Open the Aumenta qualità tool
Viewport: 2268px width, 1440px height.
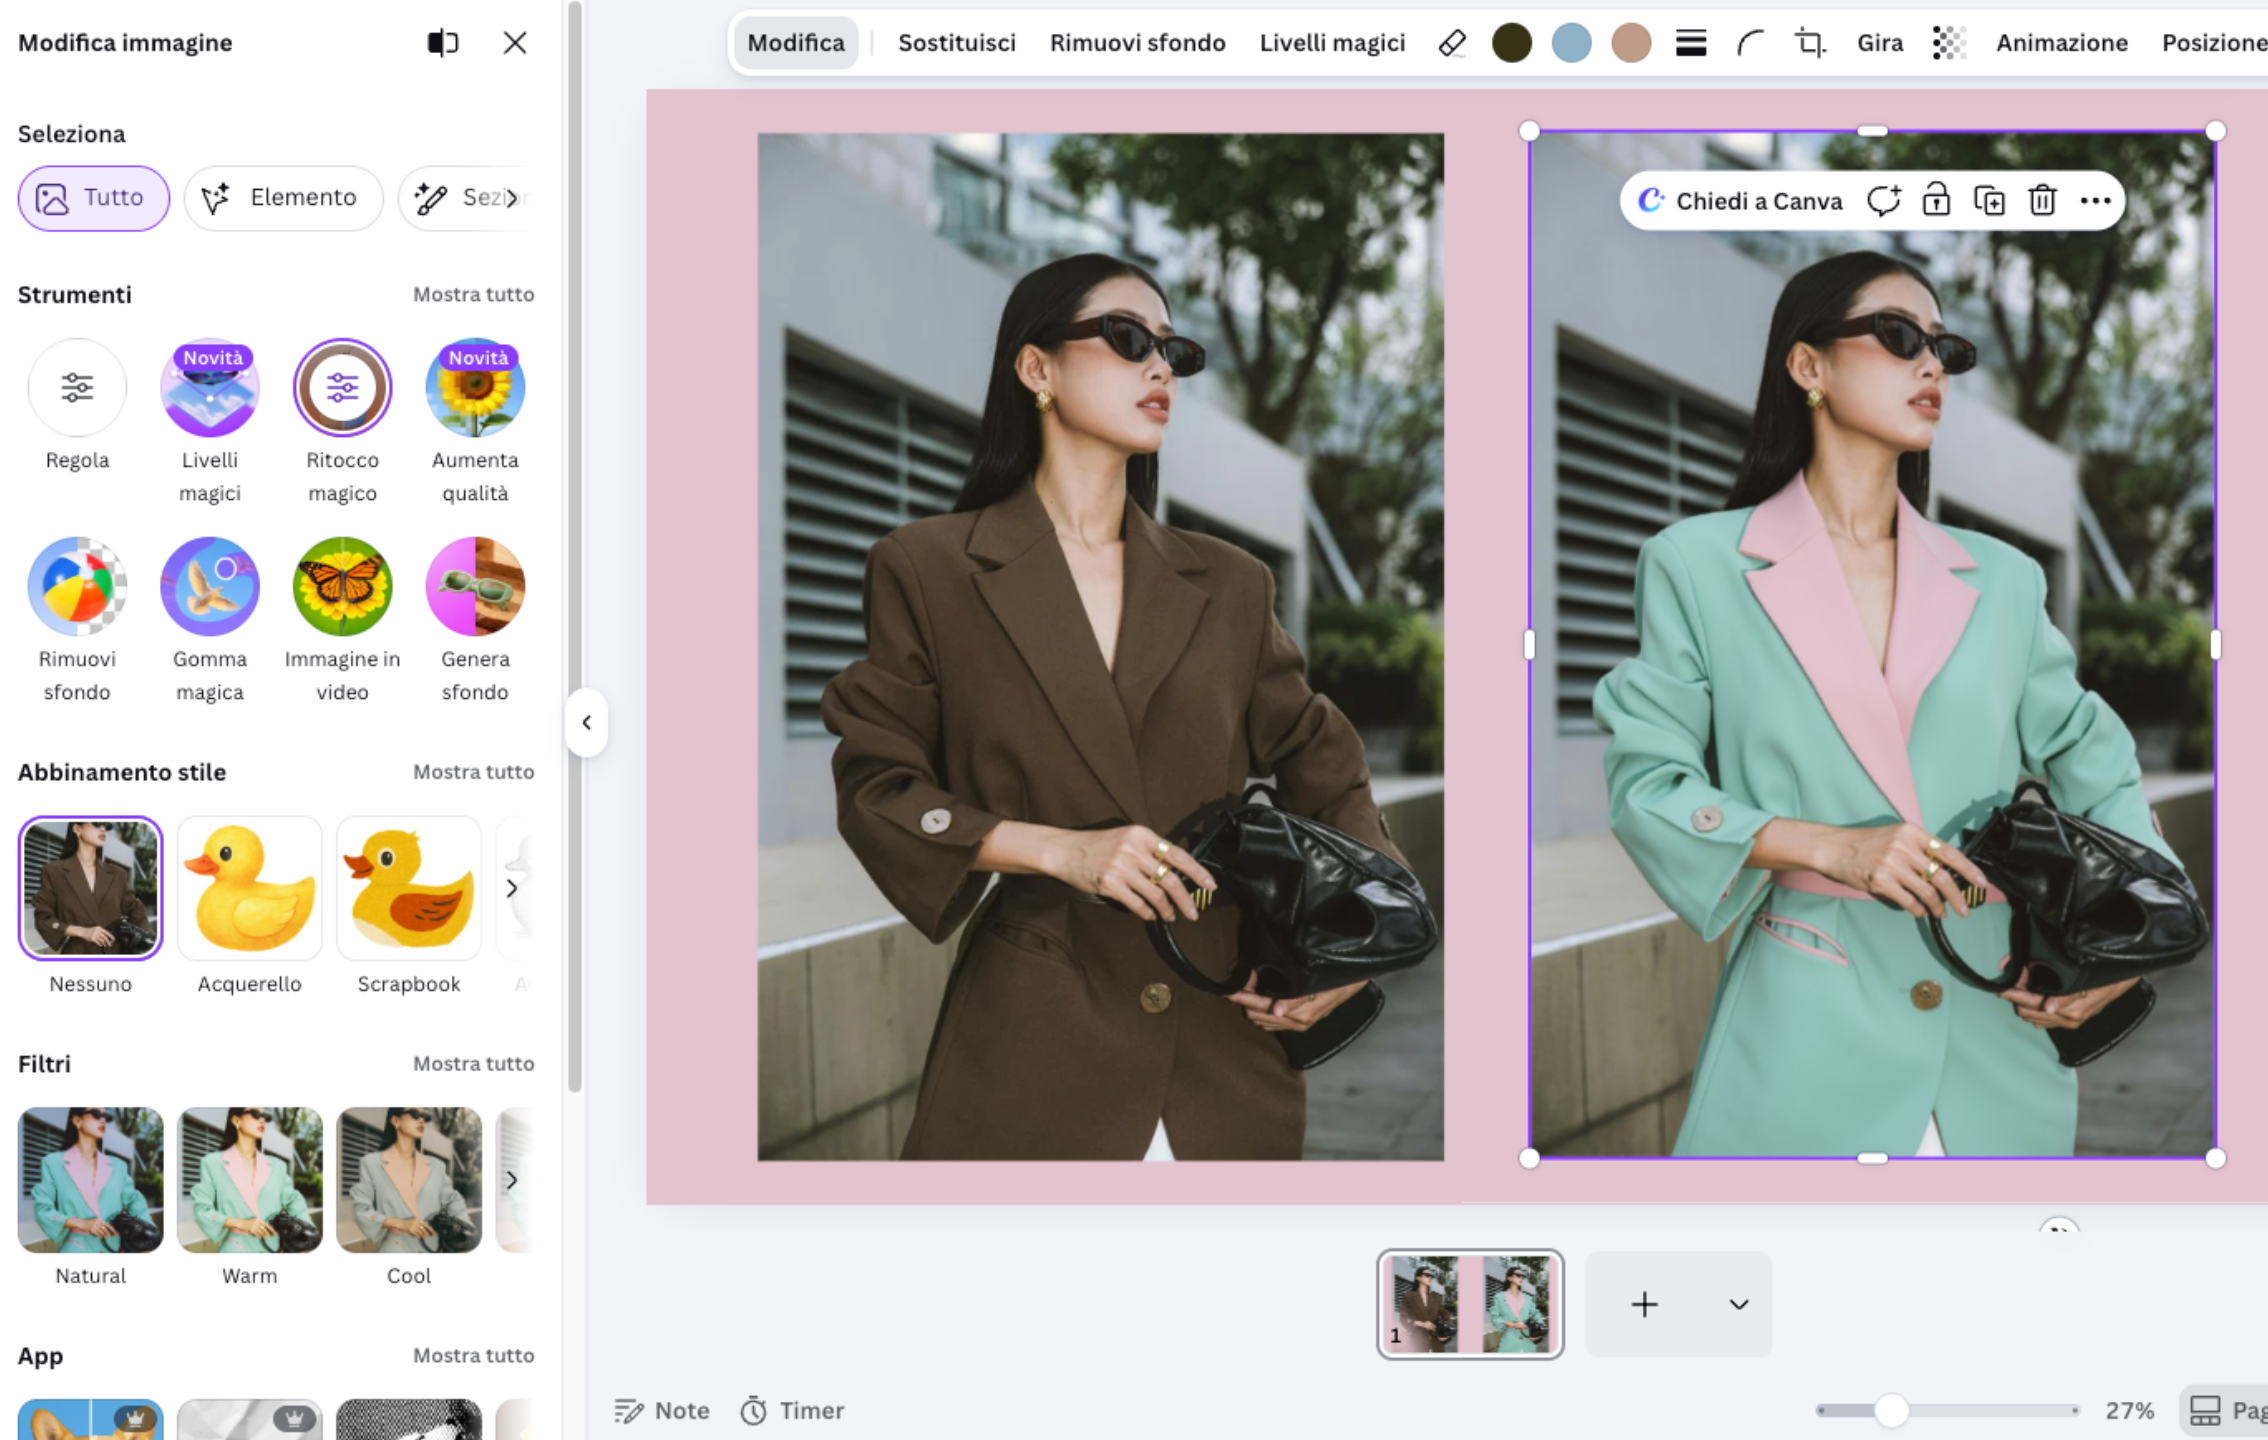pyautogui.click(x=475, y=388)
